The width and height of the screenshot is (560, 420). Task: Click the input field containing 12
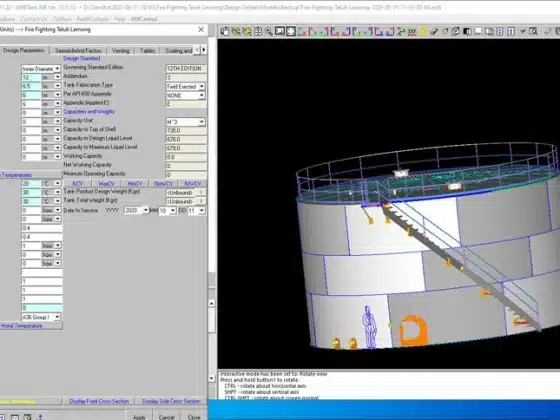pos(31,77)
